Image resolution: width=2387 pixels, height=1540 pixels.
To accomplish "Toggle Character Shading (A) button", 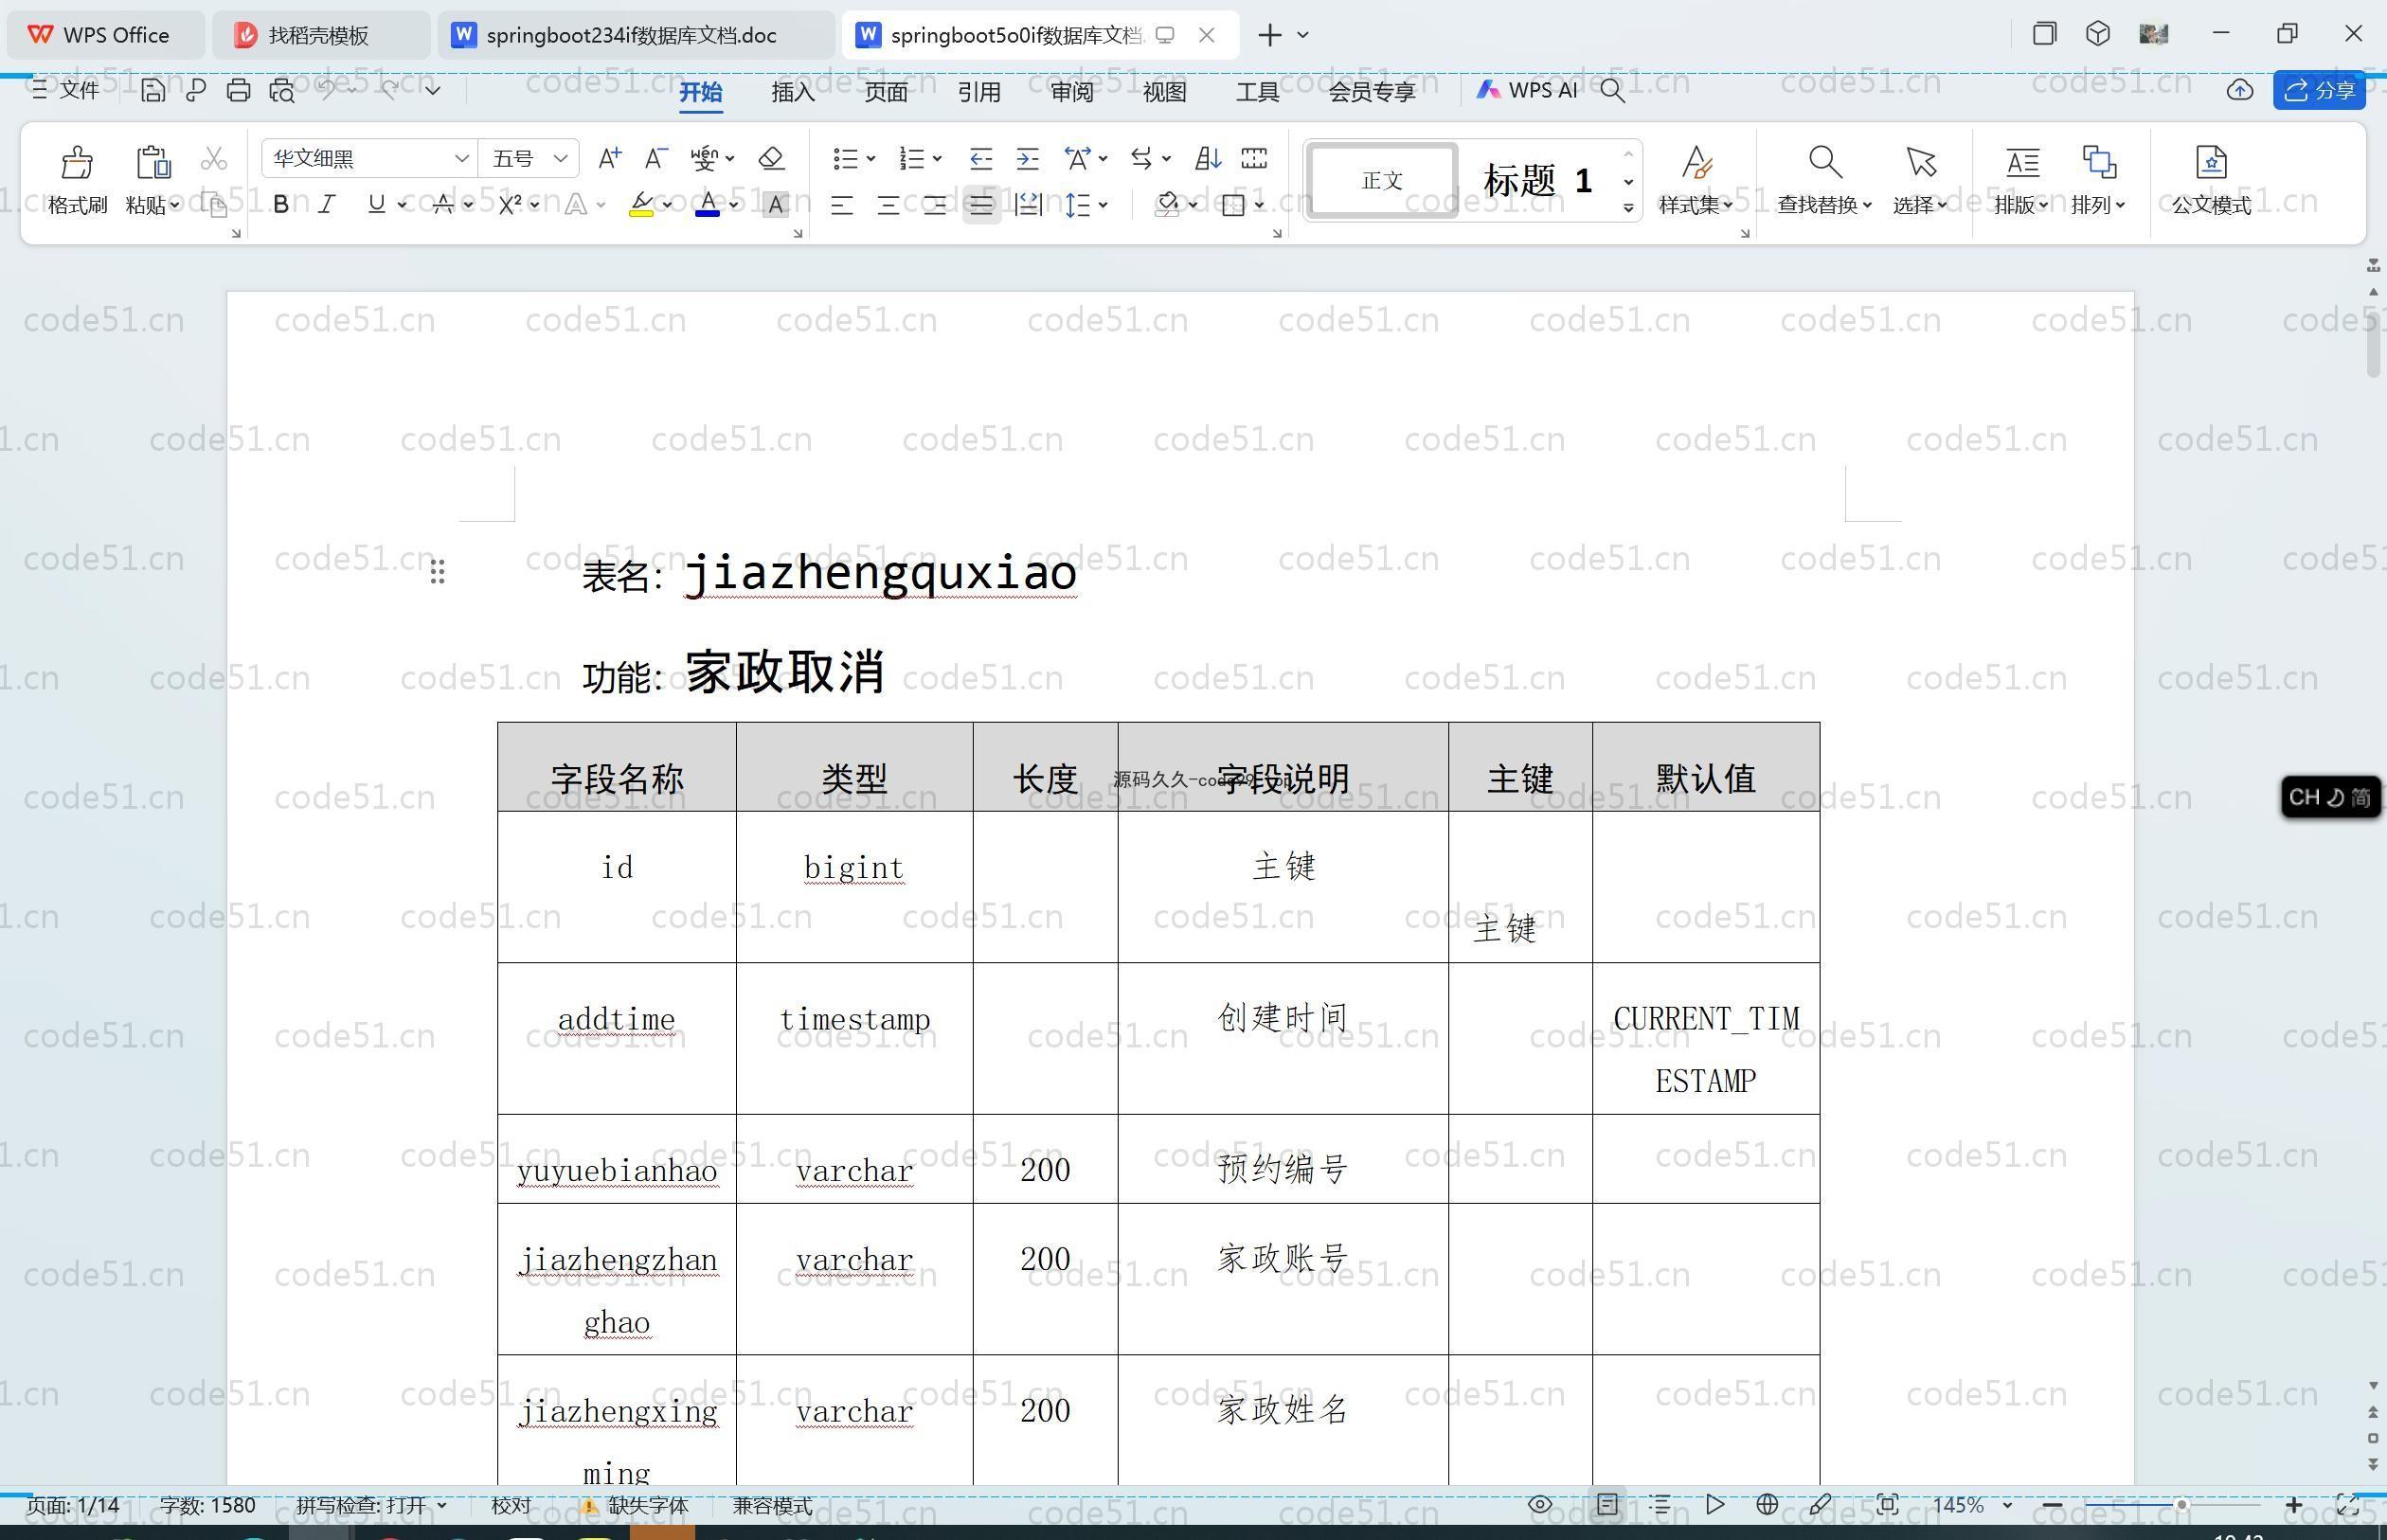I will (775, 205).
